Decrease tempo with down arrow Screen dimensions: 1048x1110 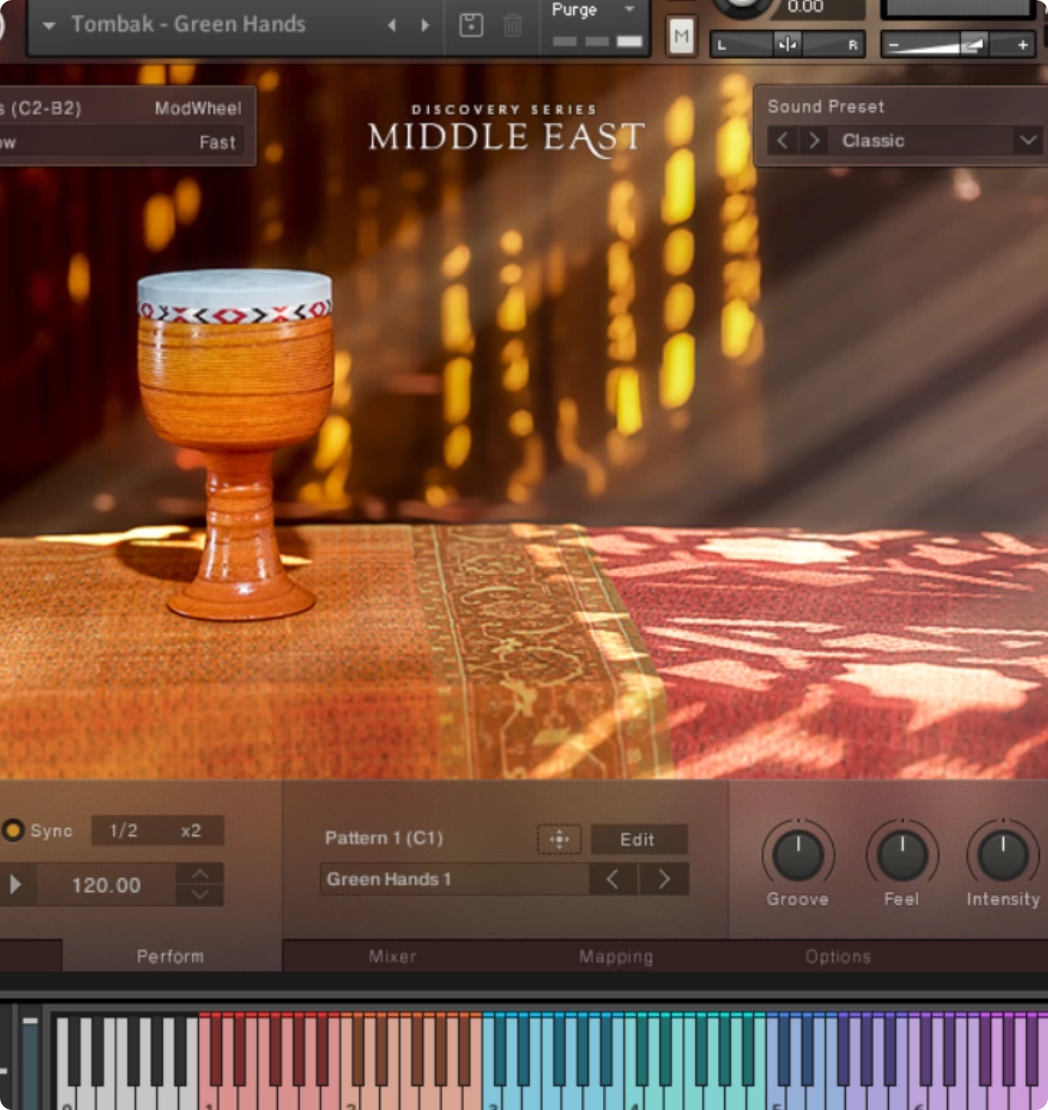[200, 895]
